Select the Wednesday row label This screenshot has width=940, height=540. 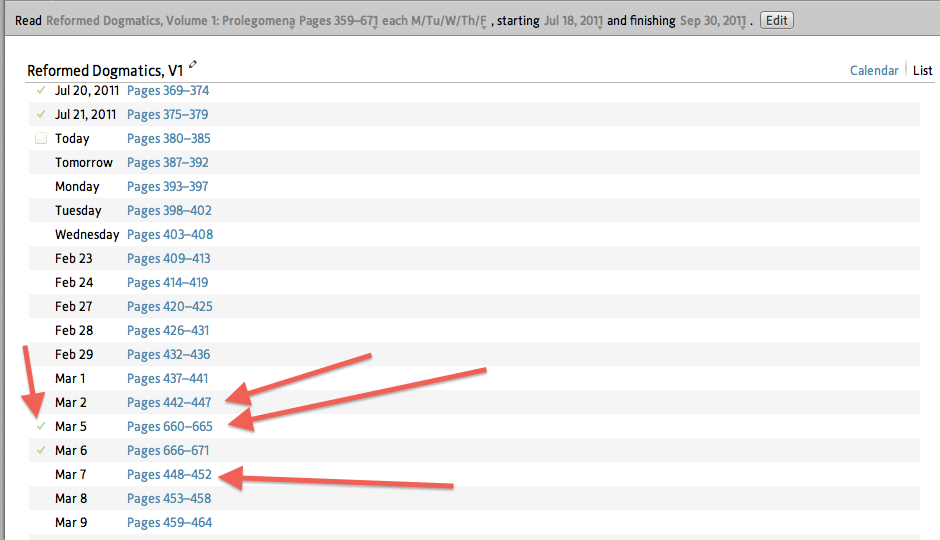coord(87,234)
